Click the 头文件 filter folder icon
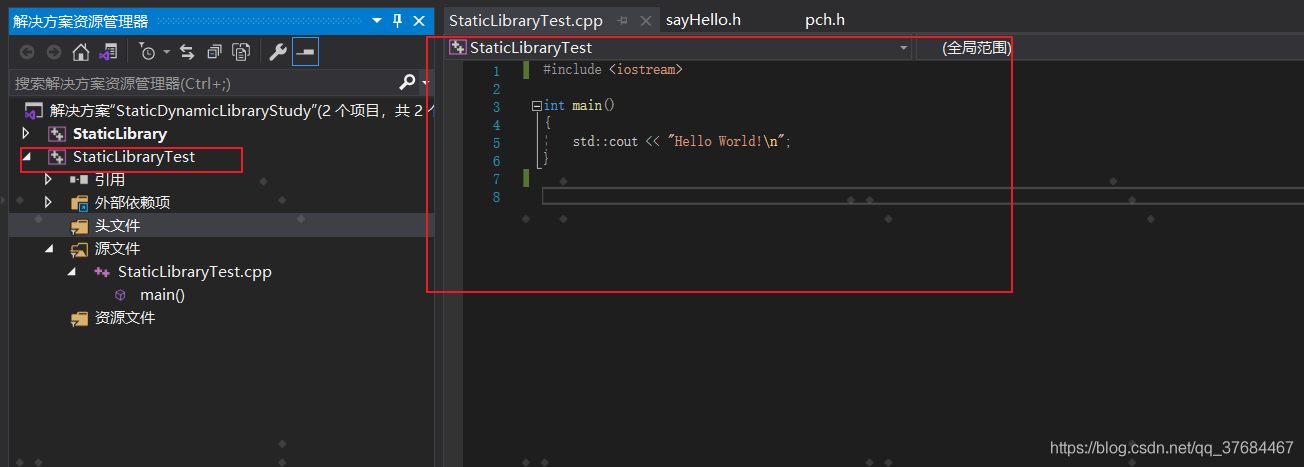The width and height of the screenshot is (1304, 467). 79,226
